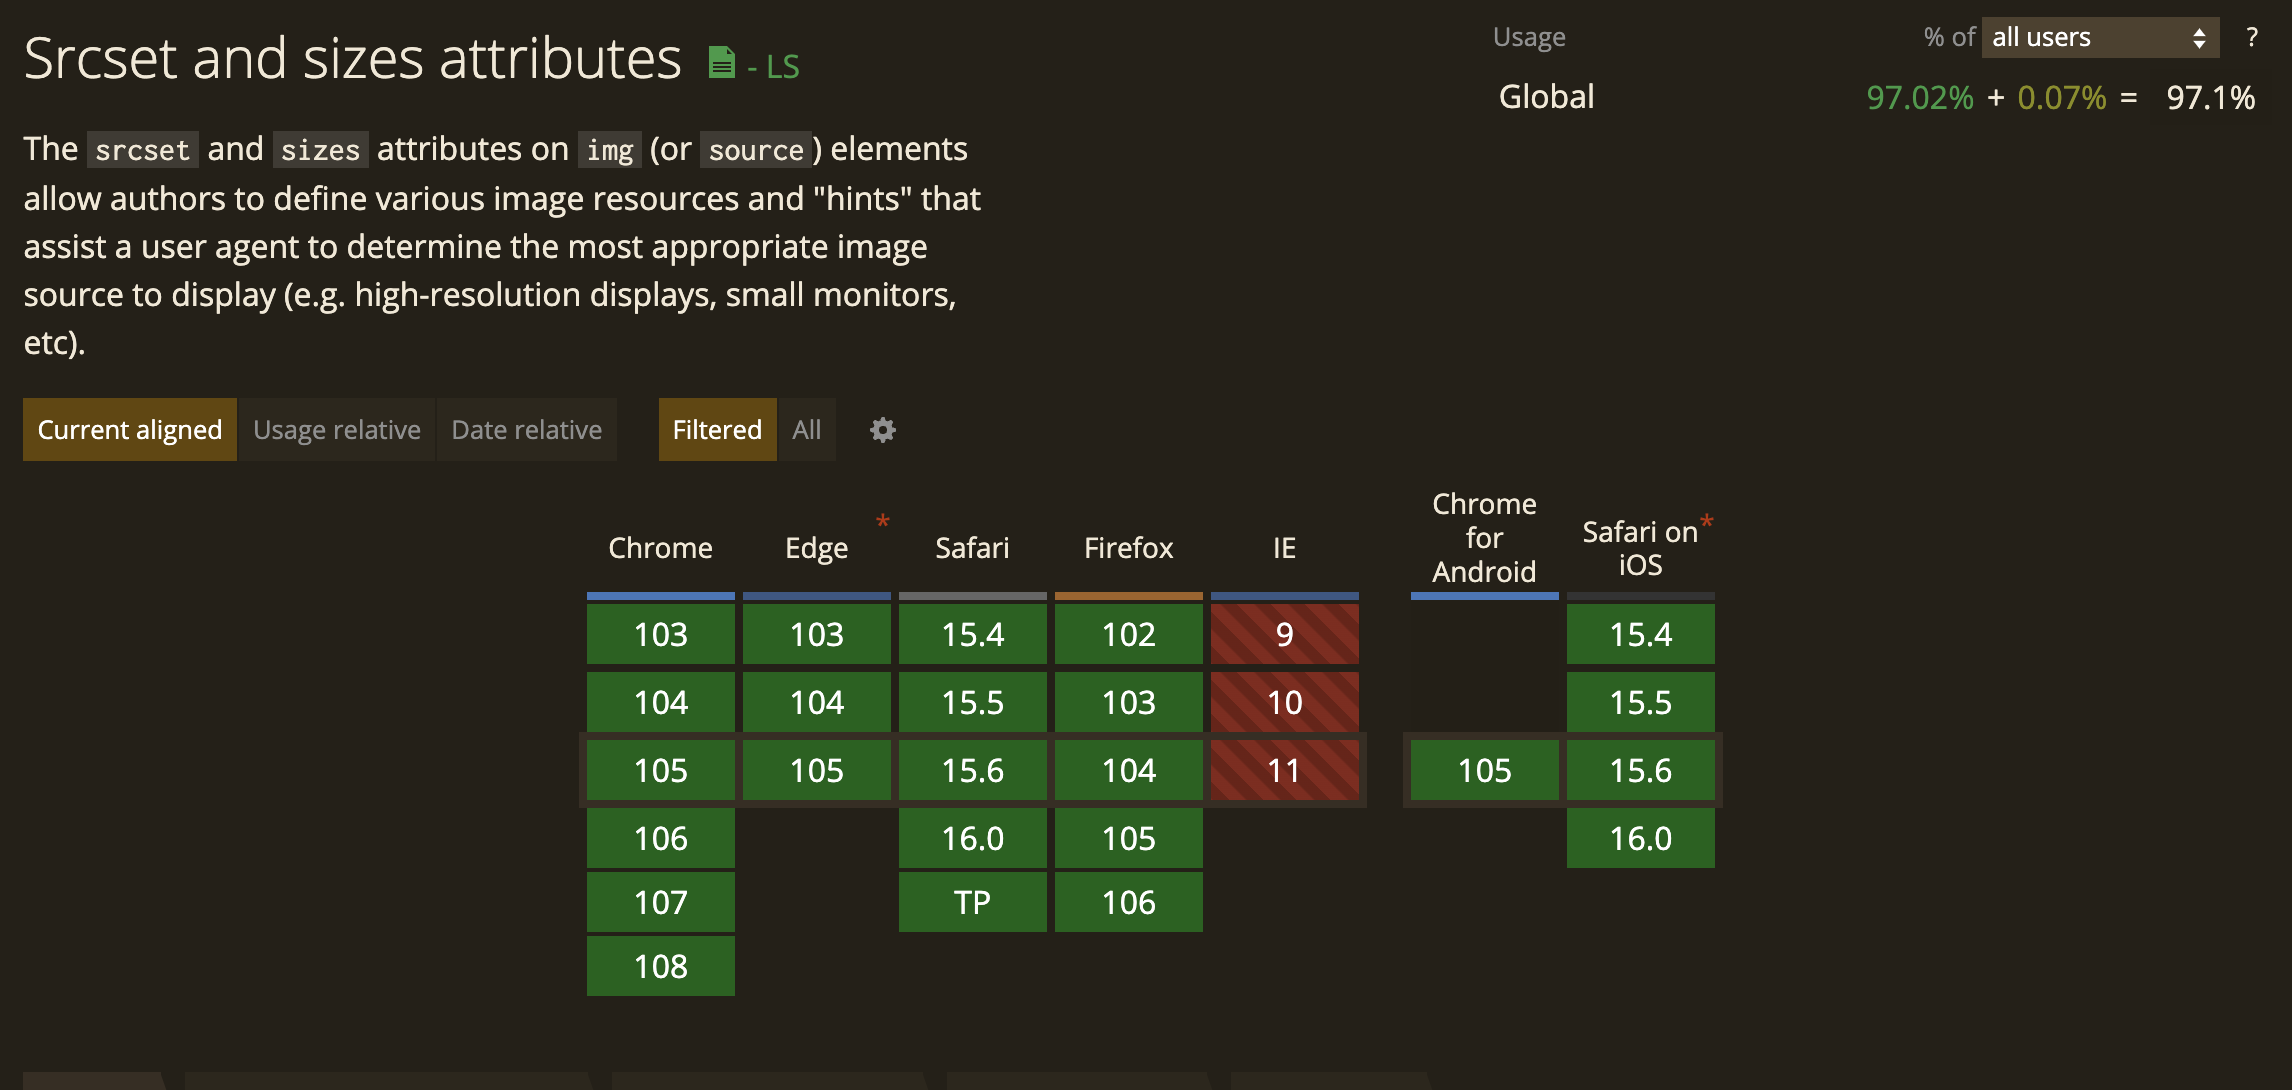
Task: Click the question mark help icon
Action: click(x=2251, y=38)
